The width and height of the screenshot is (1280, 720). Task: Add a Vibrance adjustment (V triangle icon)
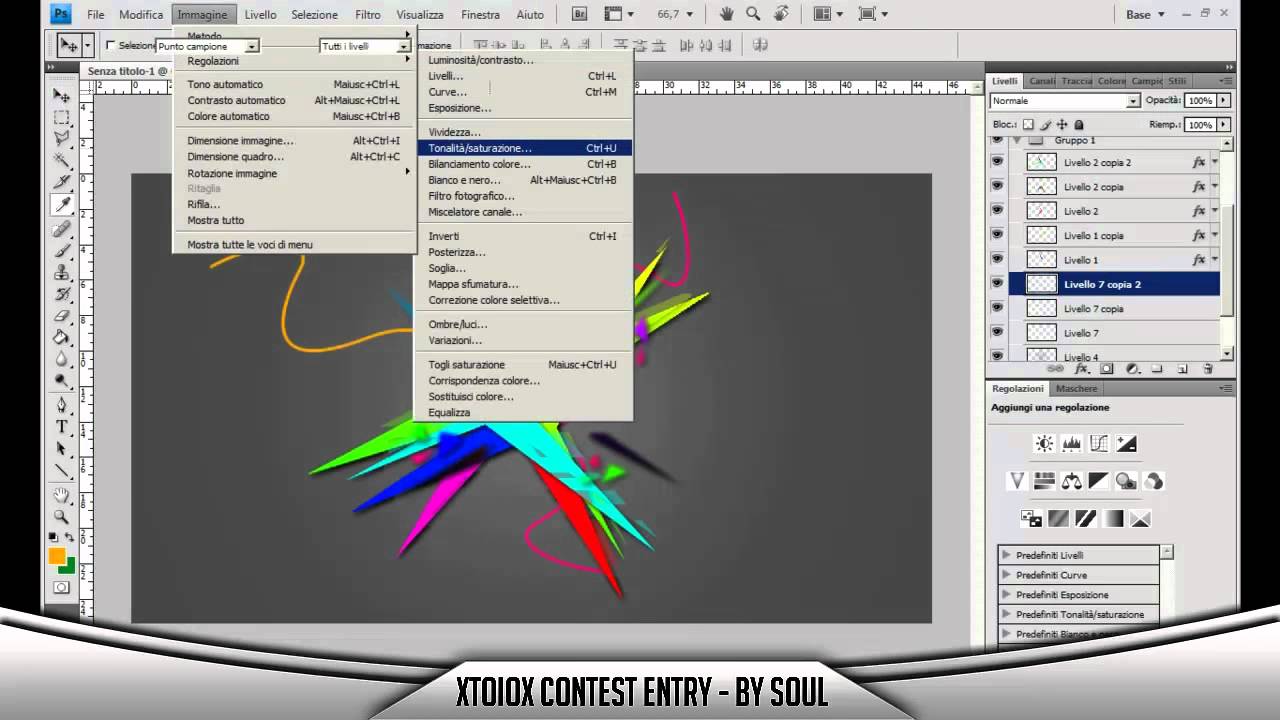point(1017,481)
